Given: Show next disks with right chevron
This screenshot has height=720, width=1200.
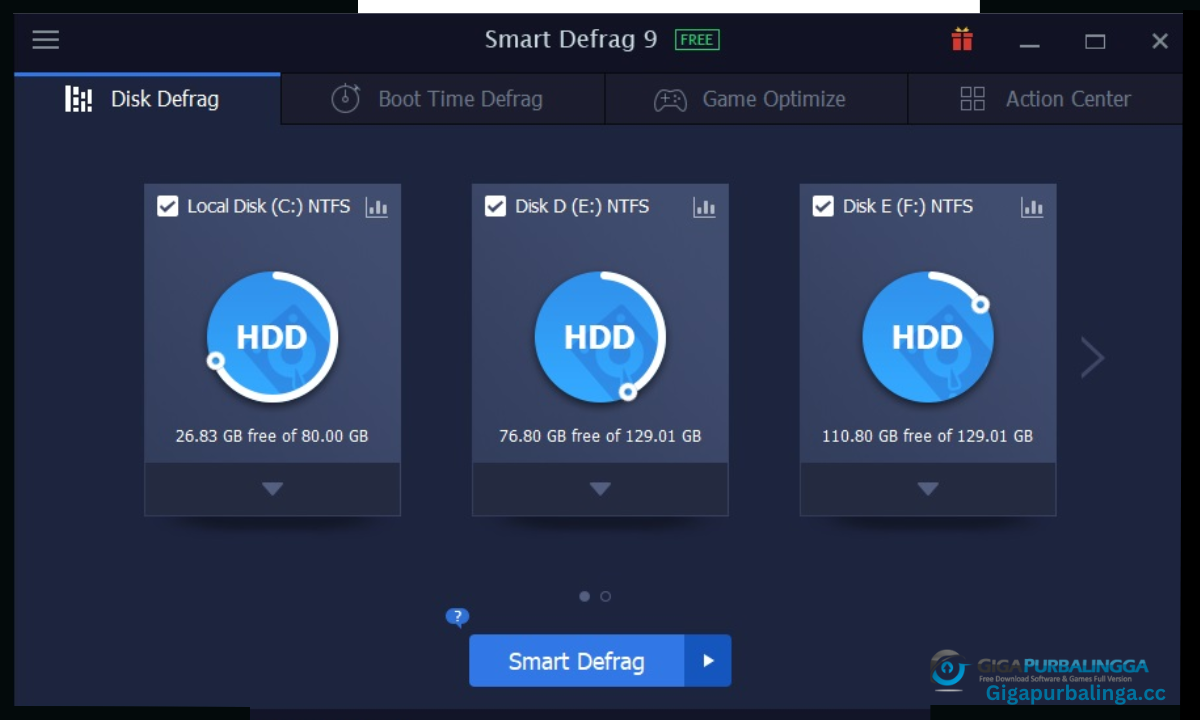Looking at the screenshot, I should click(x=1092, y=357).
